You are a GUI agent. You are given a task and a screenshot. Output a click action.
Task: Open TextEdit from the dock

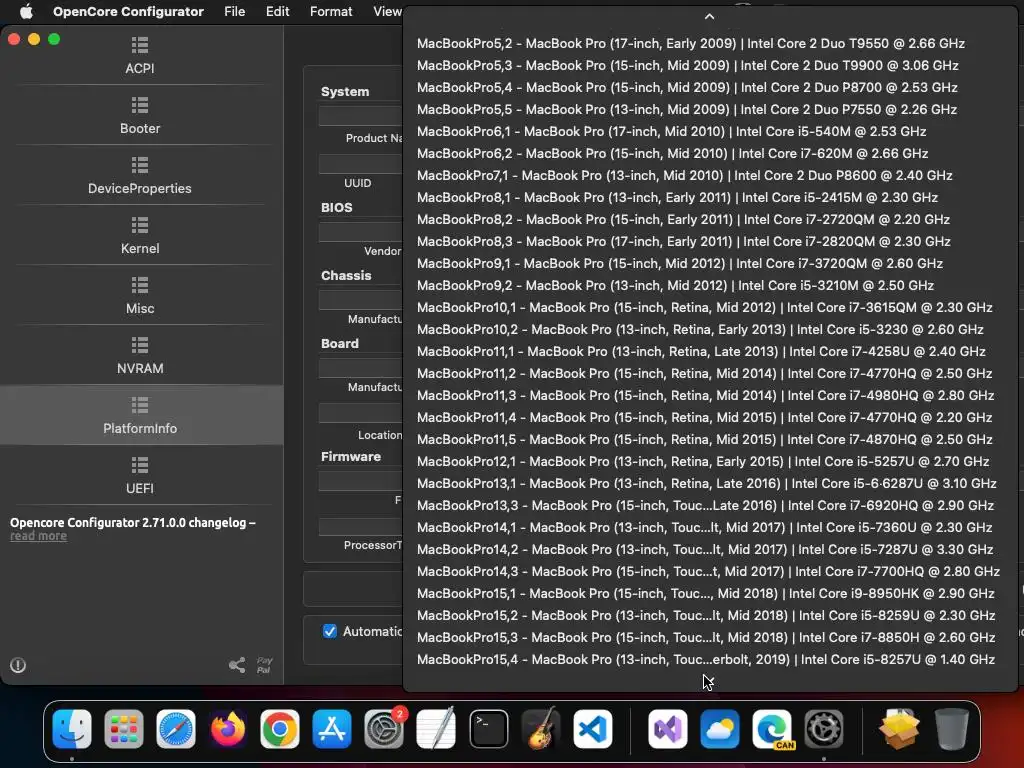[436, 729]
